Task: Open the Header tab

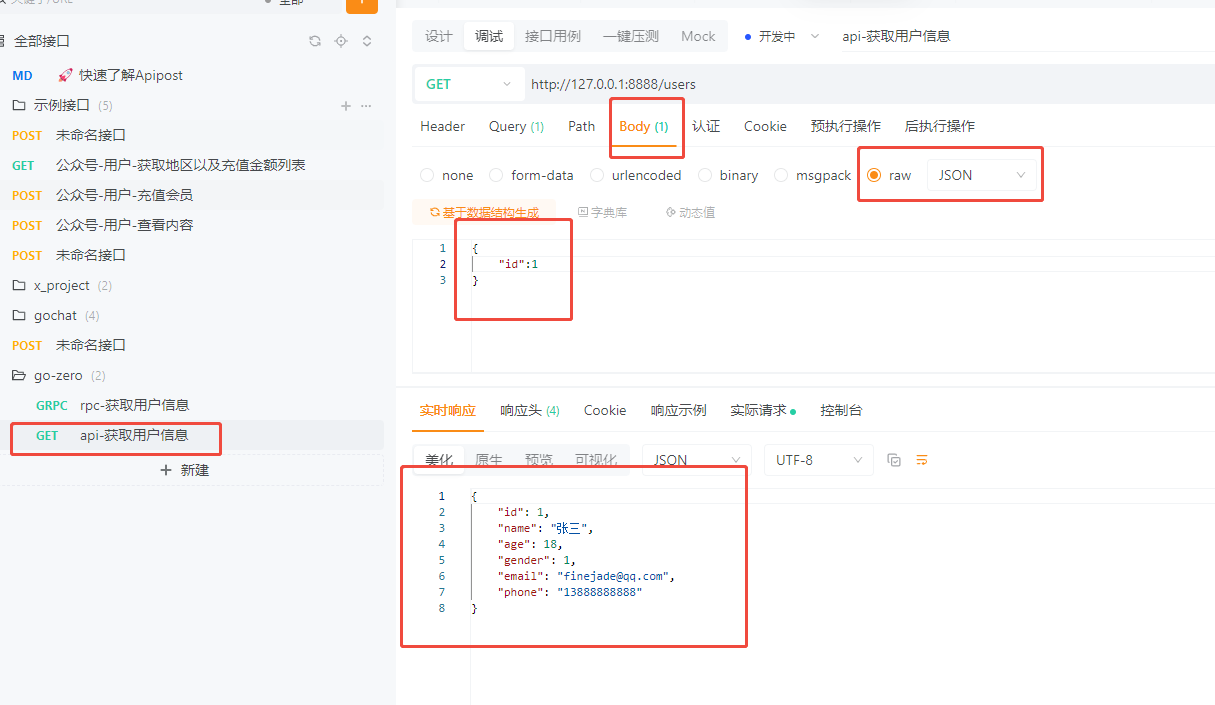Action: [x=443, y=126]
